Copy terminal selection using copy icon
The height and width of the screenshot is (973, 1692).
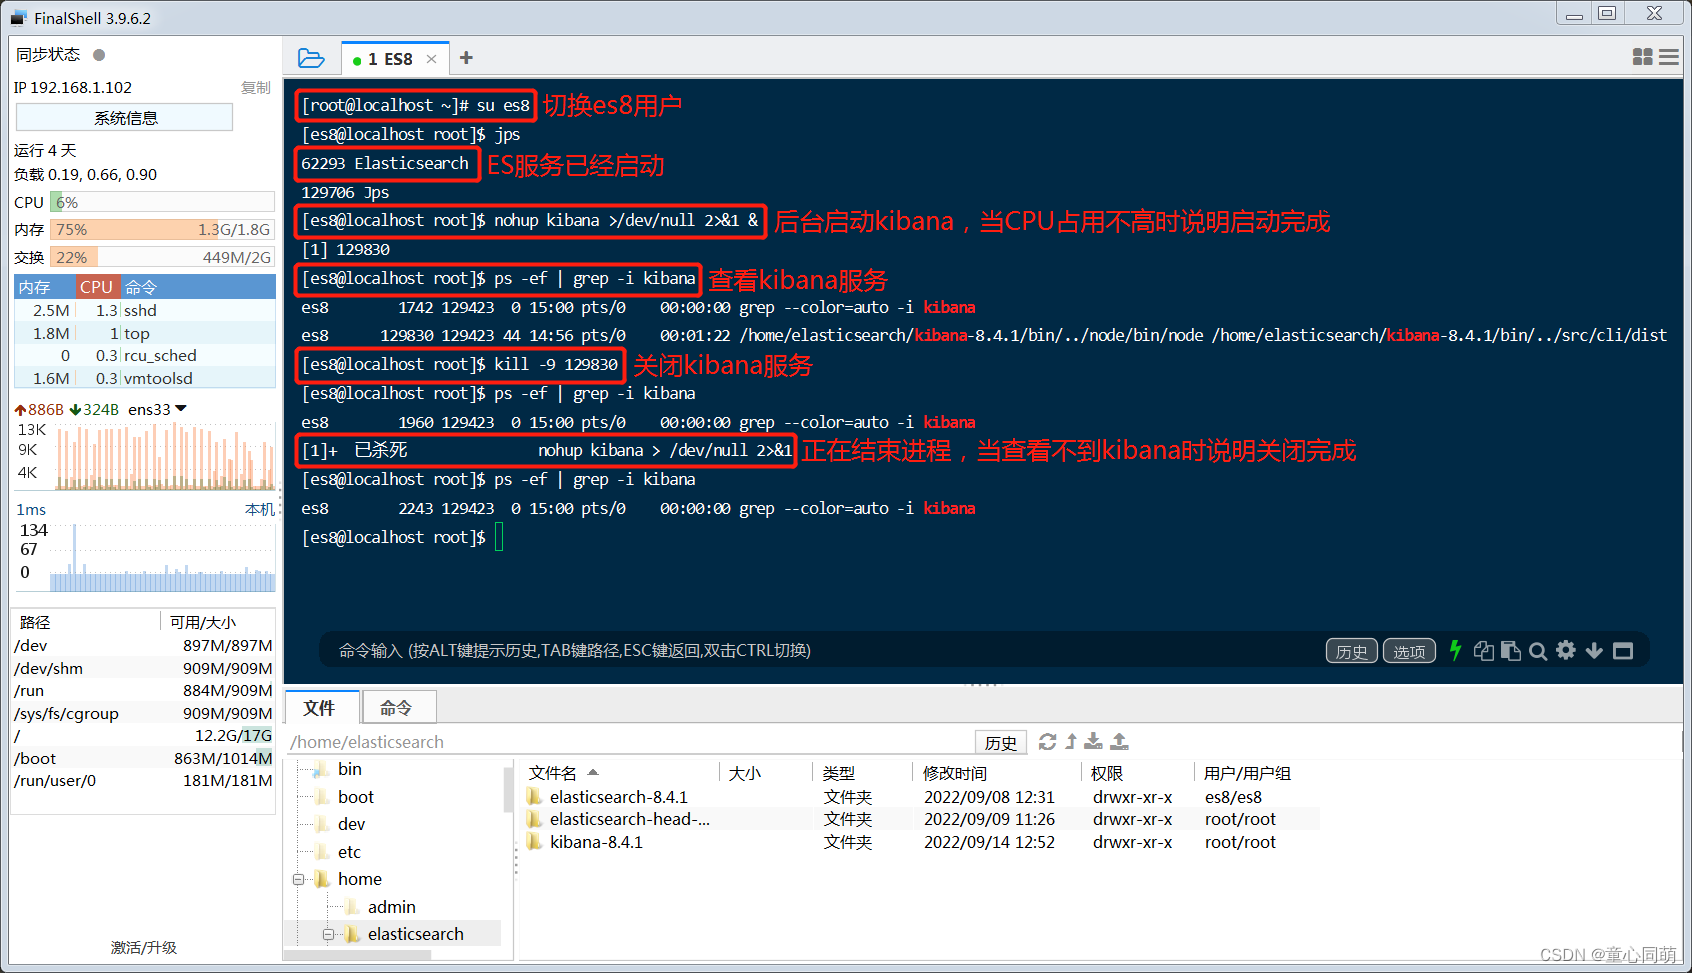1484,651
